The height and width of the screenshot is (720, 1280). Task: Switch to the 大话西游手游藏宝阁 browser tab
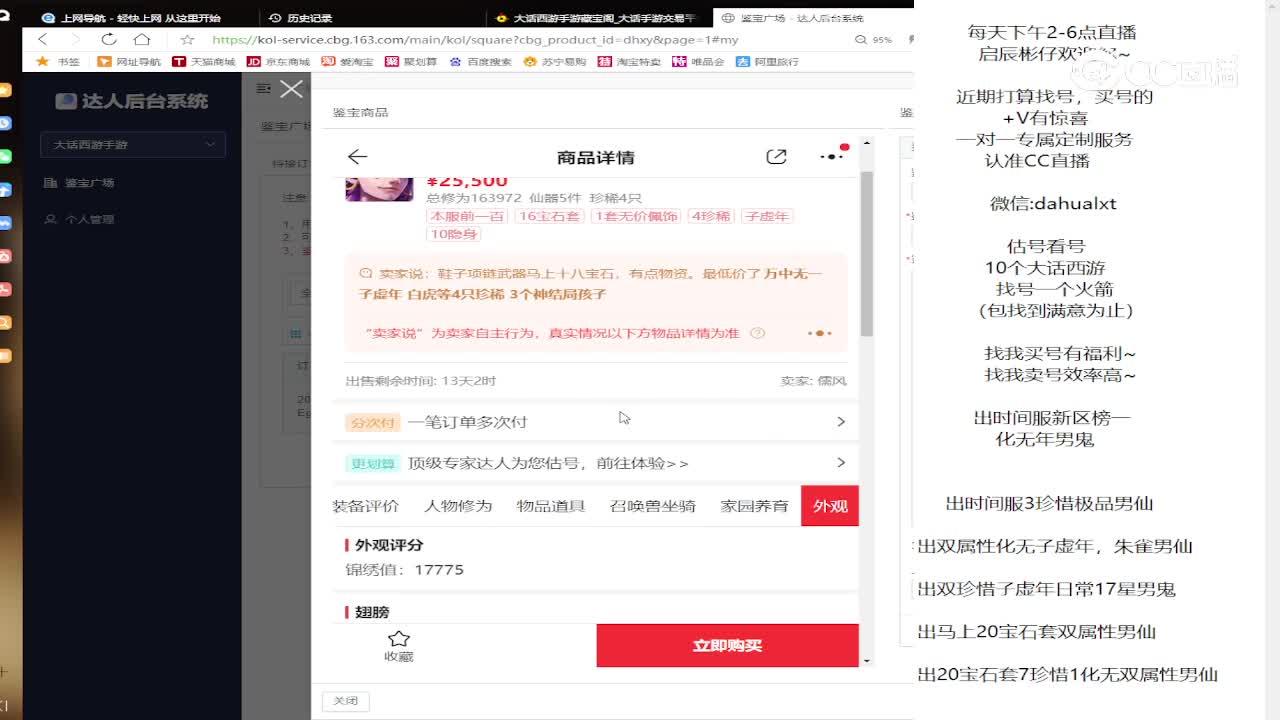tap(595, 18)
